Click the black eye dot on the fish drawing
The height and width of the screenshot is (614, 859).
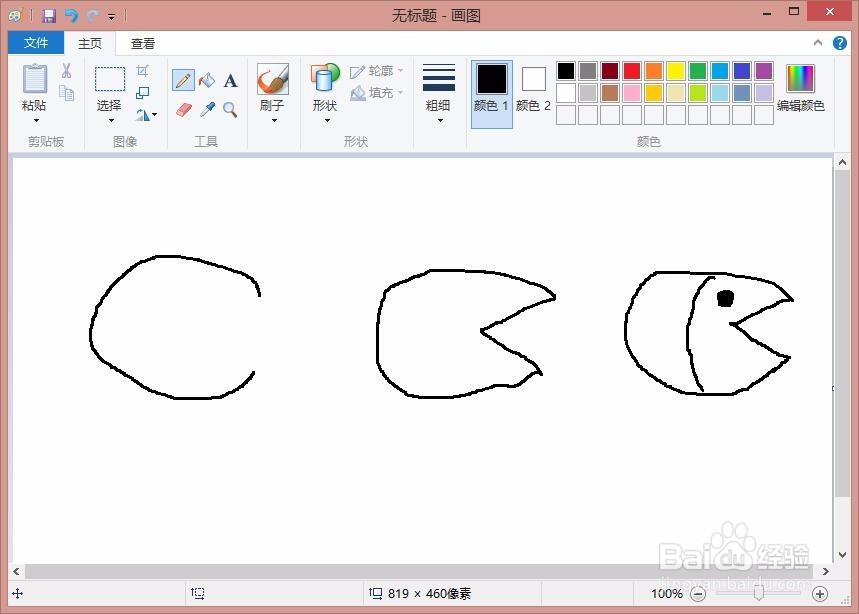pyautogui.click(x=725, y=299)
